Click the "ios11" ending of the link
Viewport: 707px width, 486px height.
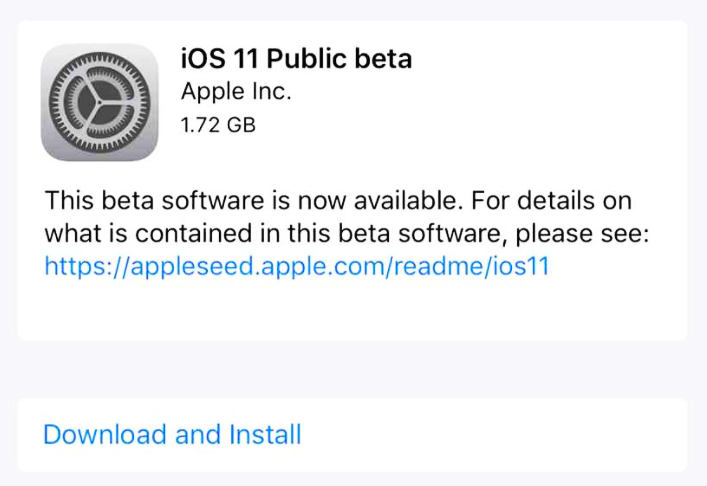pyautogui.click(x=520, y=266)
